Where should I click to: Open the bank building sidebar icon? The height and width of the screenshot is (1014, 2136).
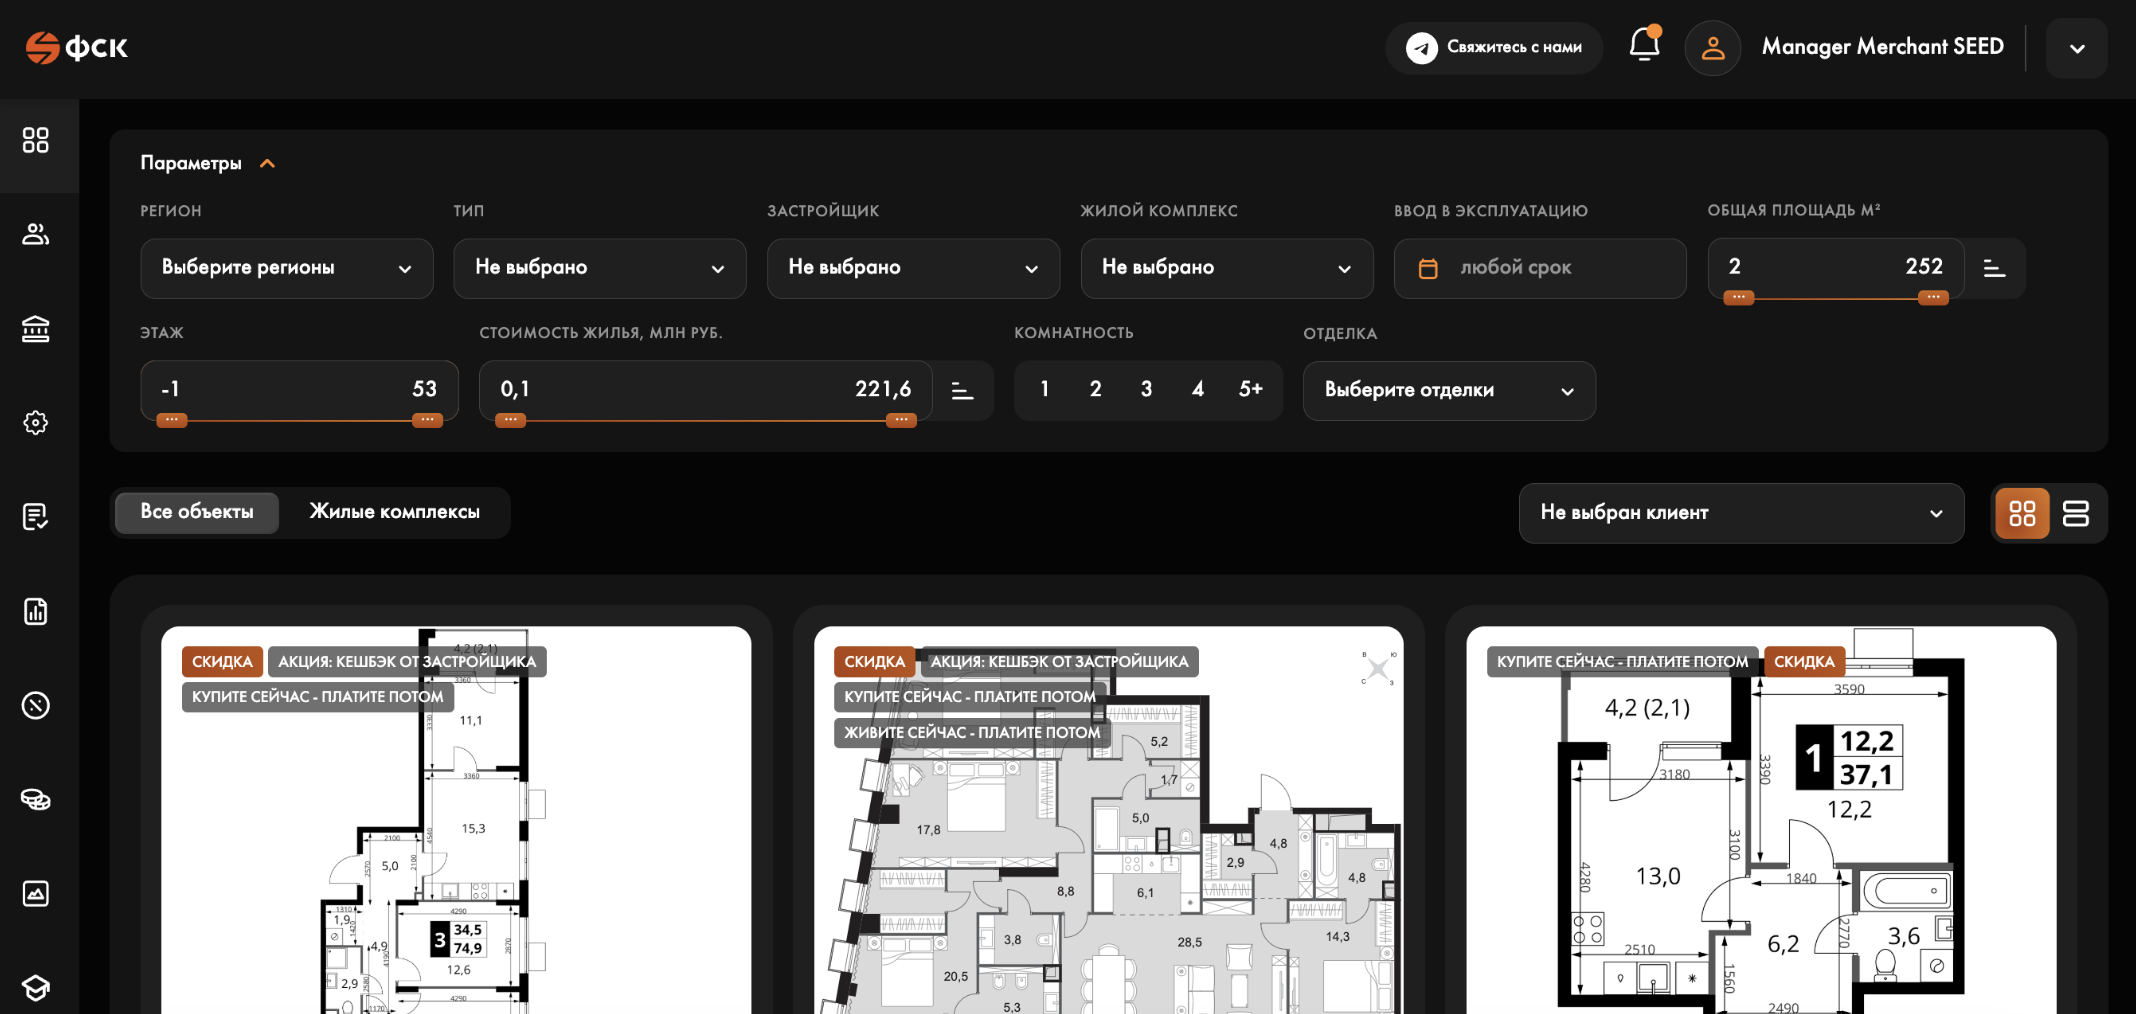click(x=36, y=328)
